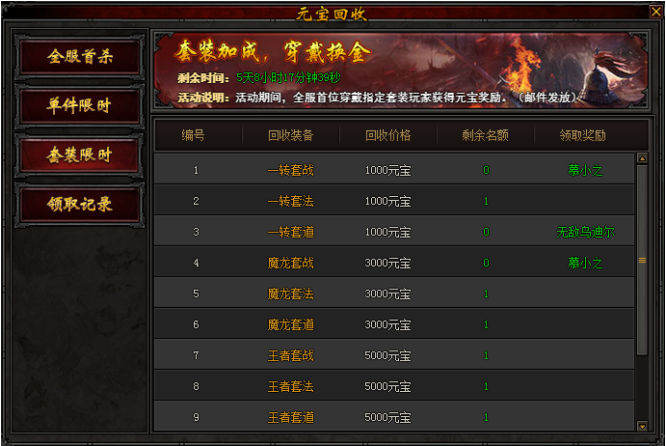
Task: Close the 元宝回收 window with the X icon
Action: (x=656, y=11)
